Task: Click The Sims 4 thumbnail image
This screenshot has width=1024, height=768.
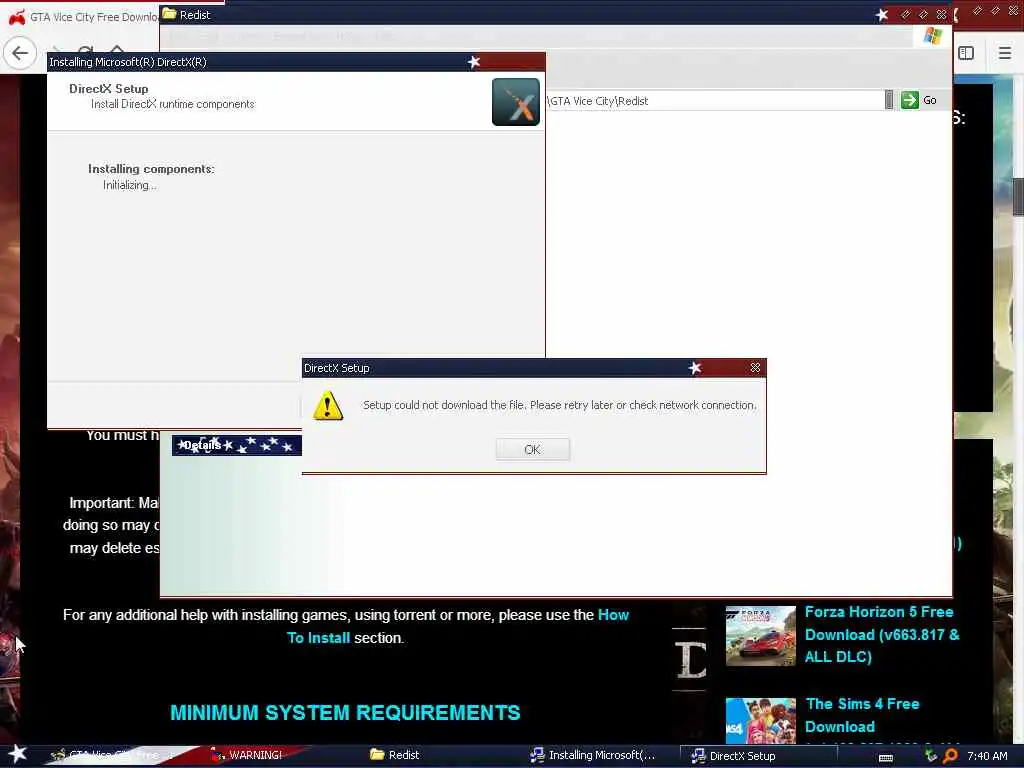Action: 760,721
